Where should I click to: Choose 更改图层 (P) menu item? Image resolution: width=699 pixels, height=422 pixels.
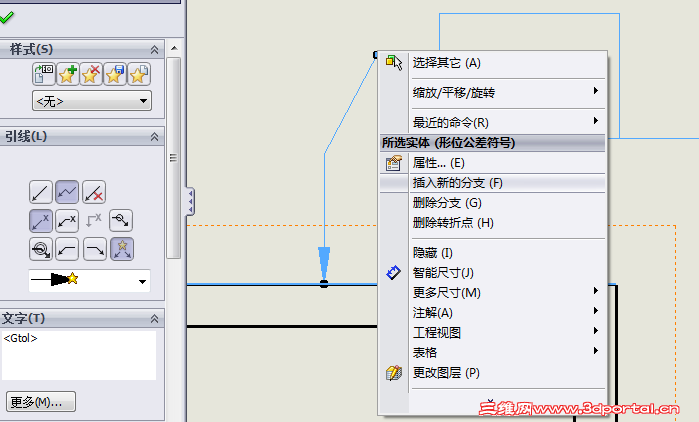(493, 373)
